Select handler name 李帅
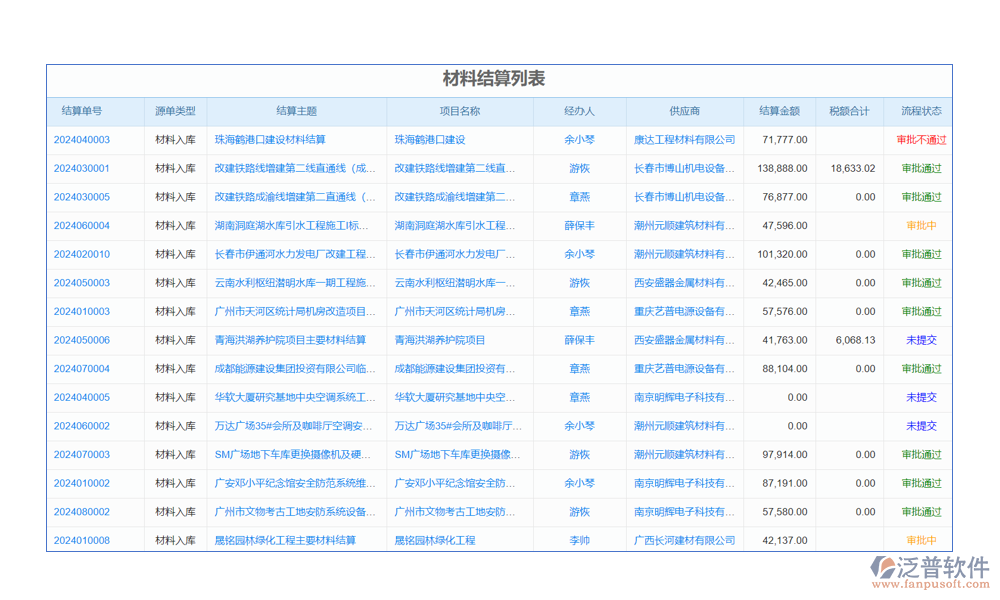Screen dimensions: 1000x600 pyautogui.click(x=579, y=541)
